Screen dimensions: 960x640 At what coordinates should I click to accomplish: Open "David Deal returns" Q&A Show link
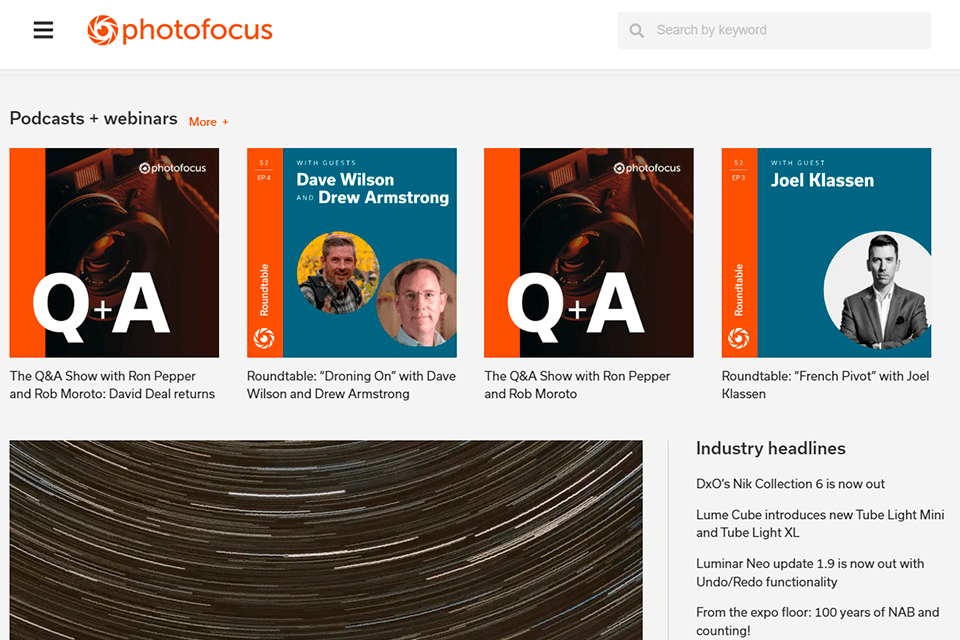coord(112,385)
